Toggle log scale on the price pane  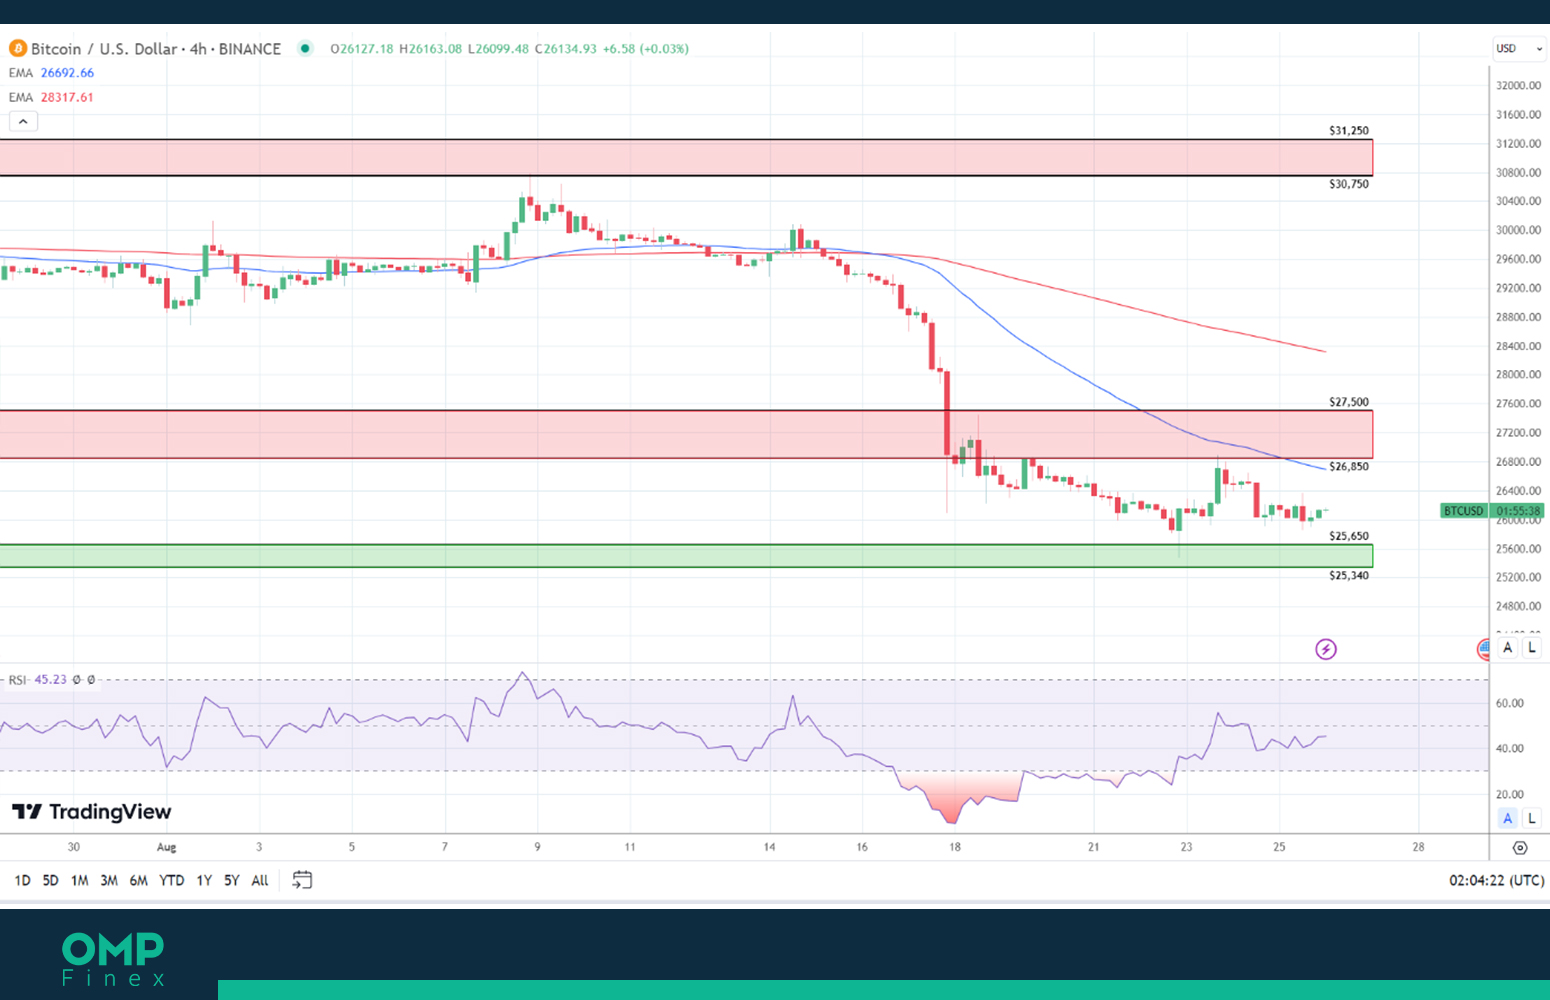pyautogui.click(x=1531, y=648)
